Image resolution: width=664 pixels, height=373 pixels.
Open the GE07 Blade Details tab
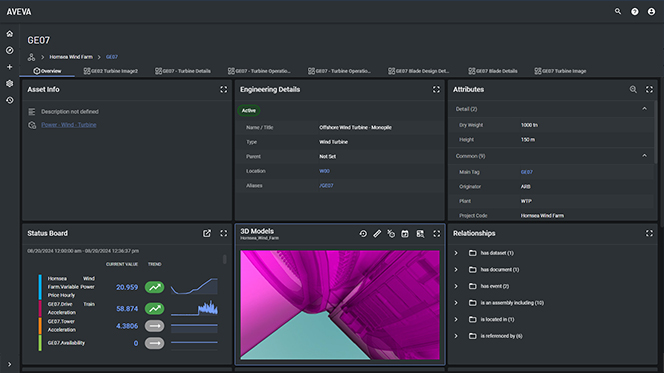point(493,71)
